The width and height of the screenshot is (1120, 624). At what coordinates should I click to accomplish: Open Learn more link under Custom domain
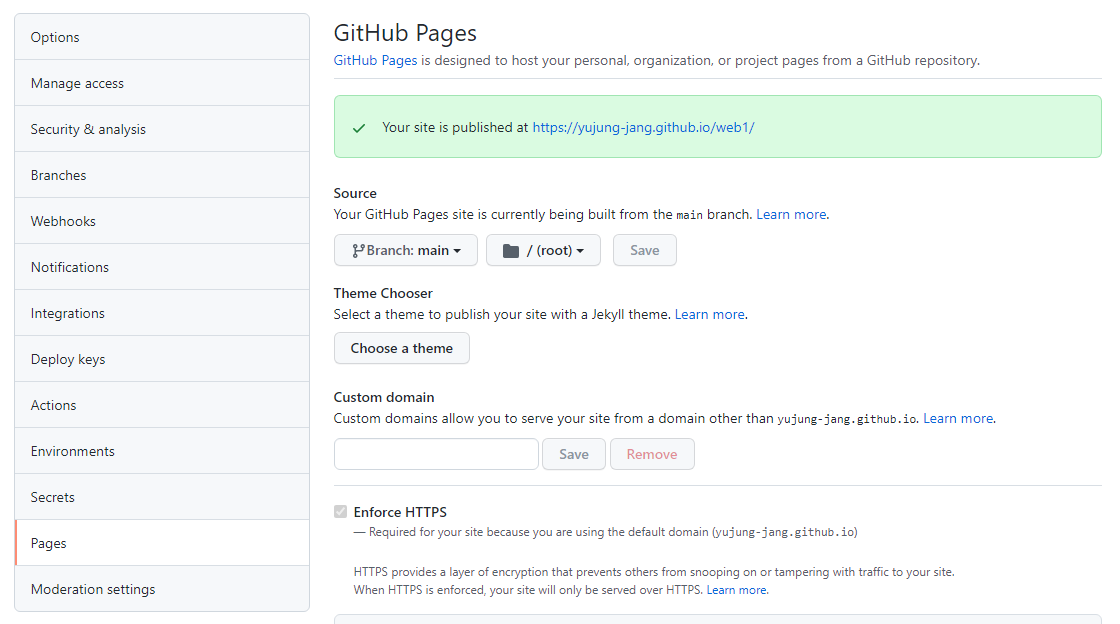[958, 418]
